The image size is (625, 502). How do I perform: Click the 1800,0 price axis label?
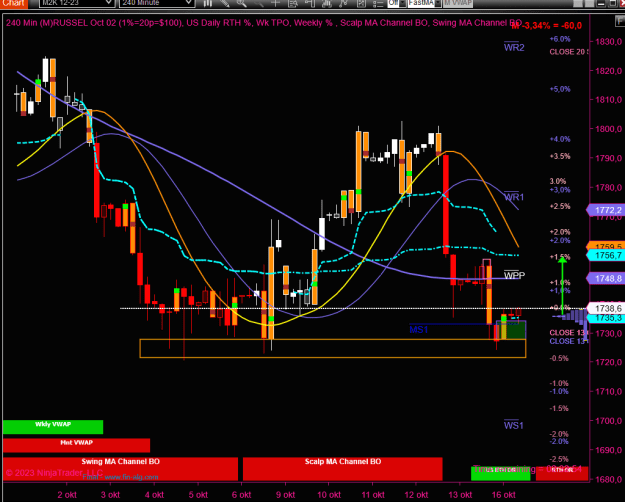tap(608, 129)
